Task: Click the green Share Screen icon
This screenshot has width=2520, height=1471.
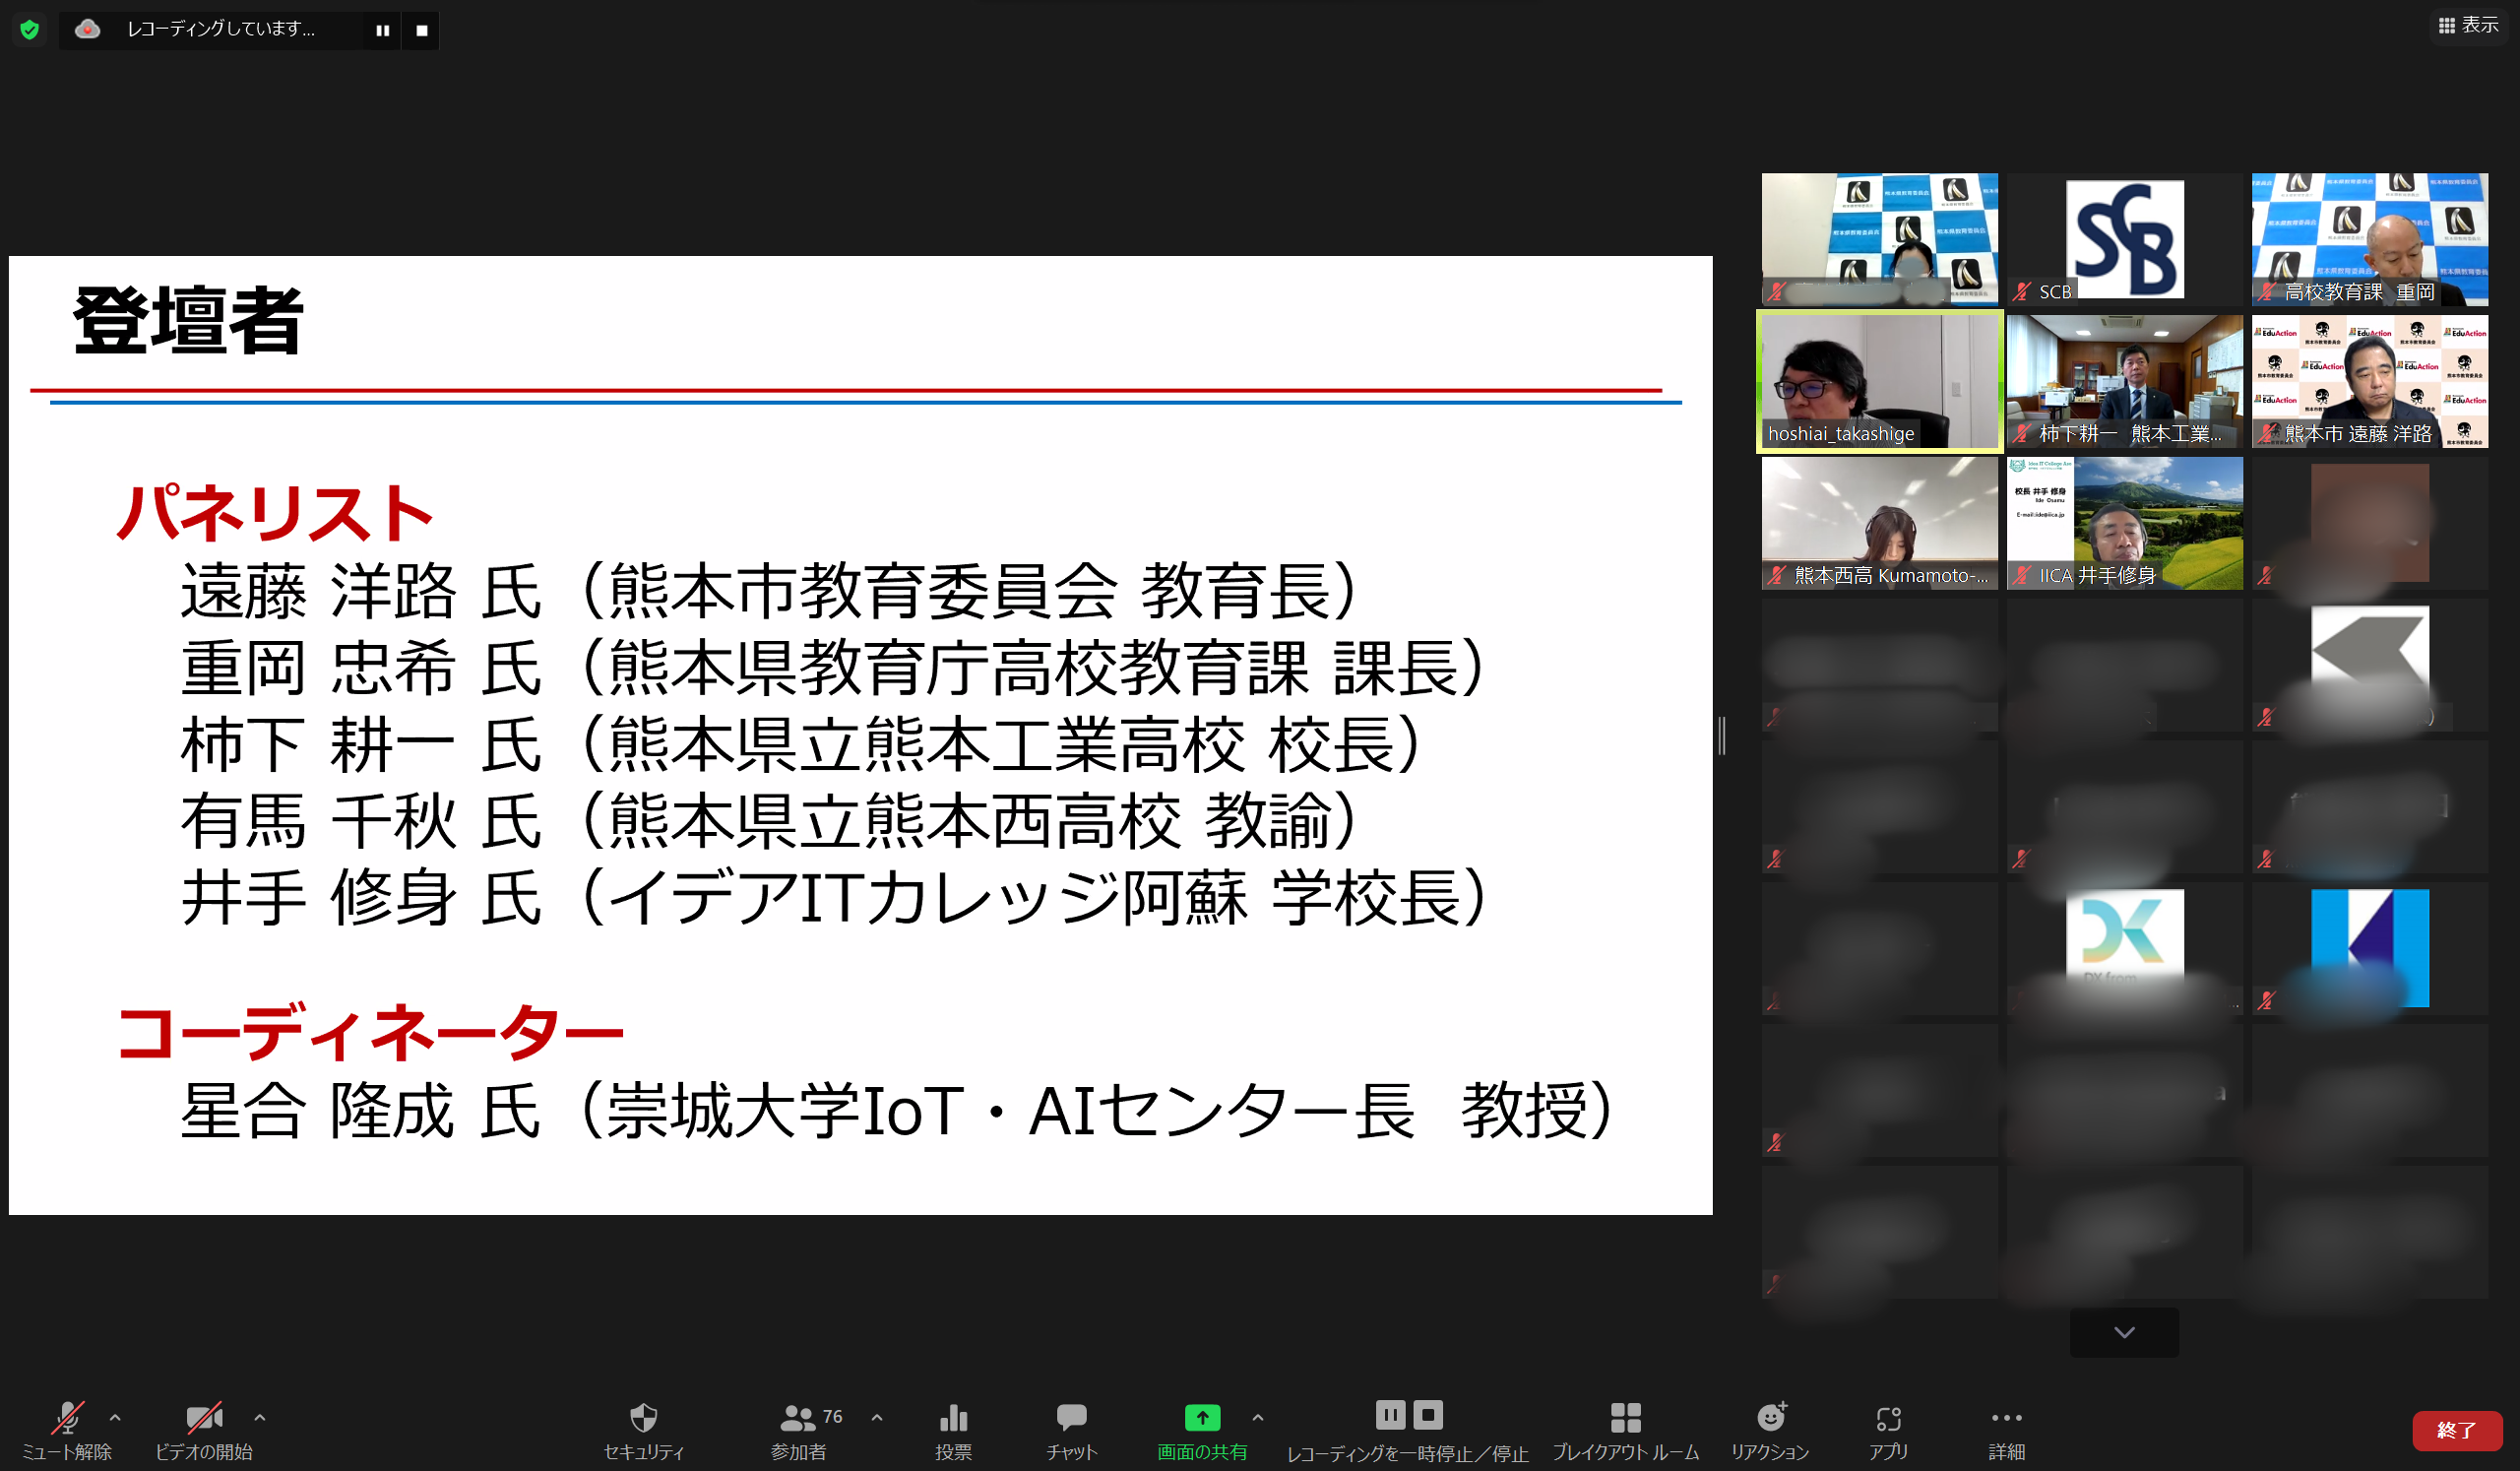Action: click(x=1202, y=1418)
